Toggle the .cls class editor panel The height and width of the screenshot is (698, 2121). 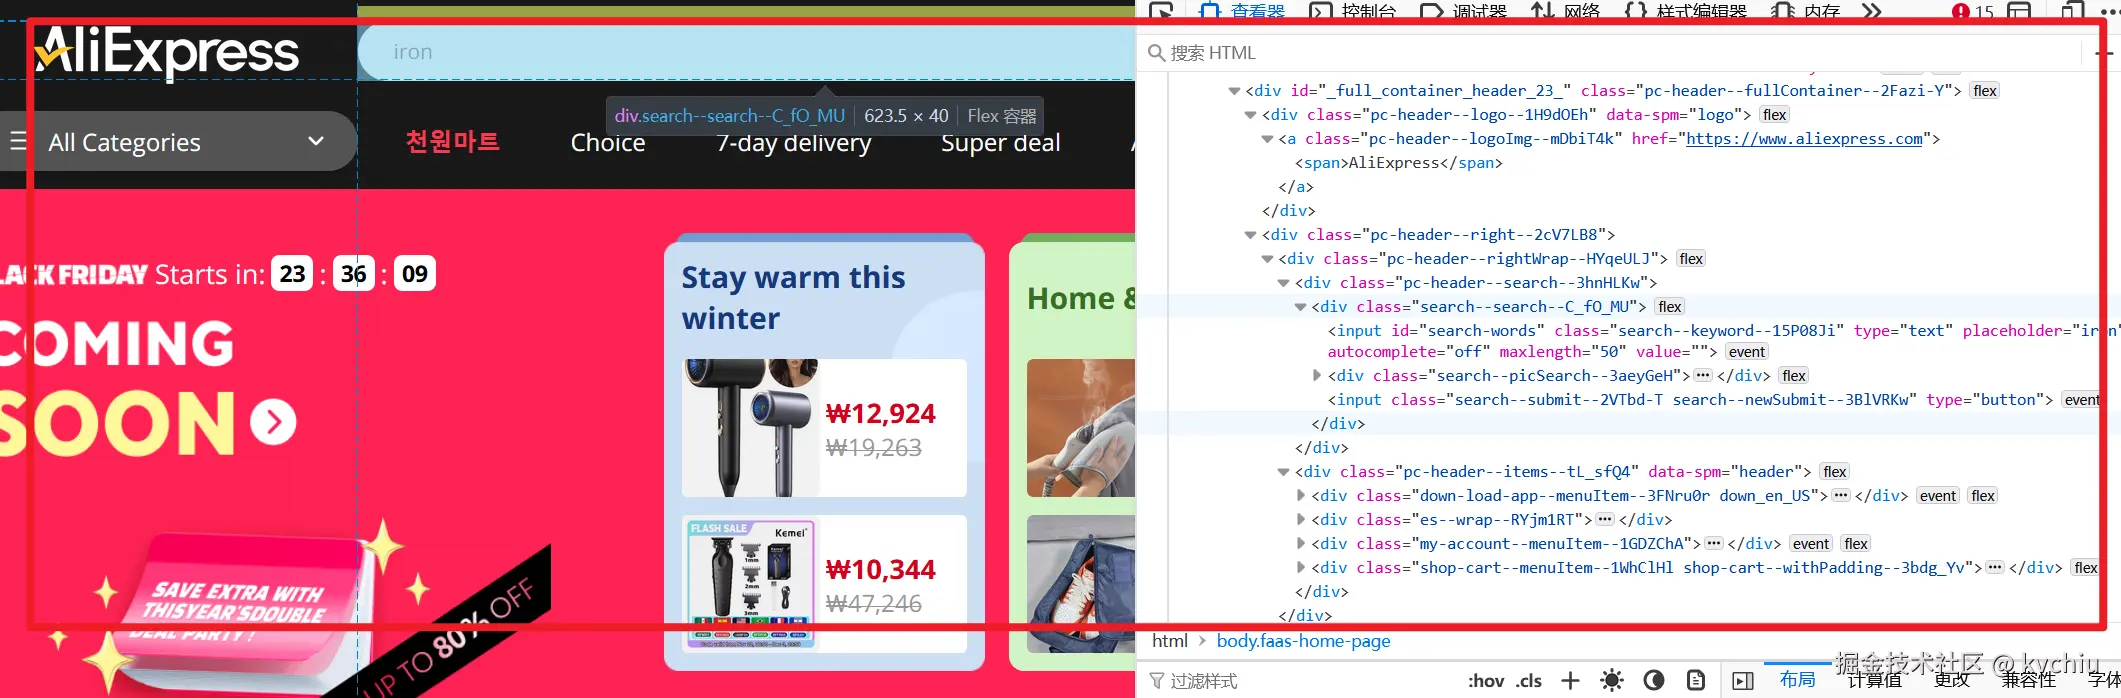[1529, 681]
